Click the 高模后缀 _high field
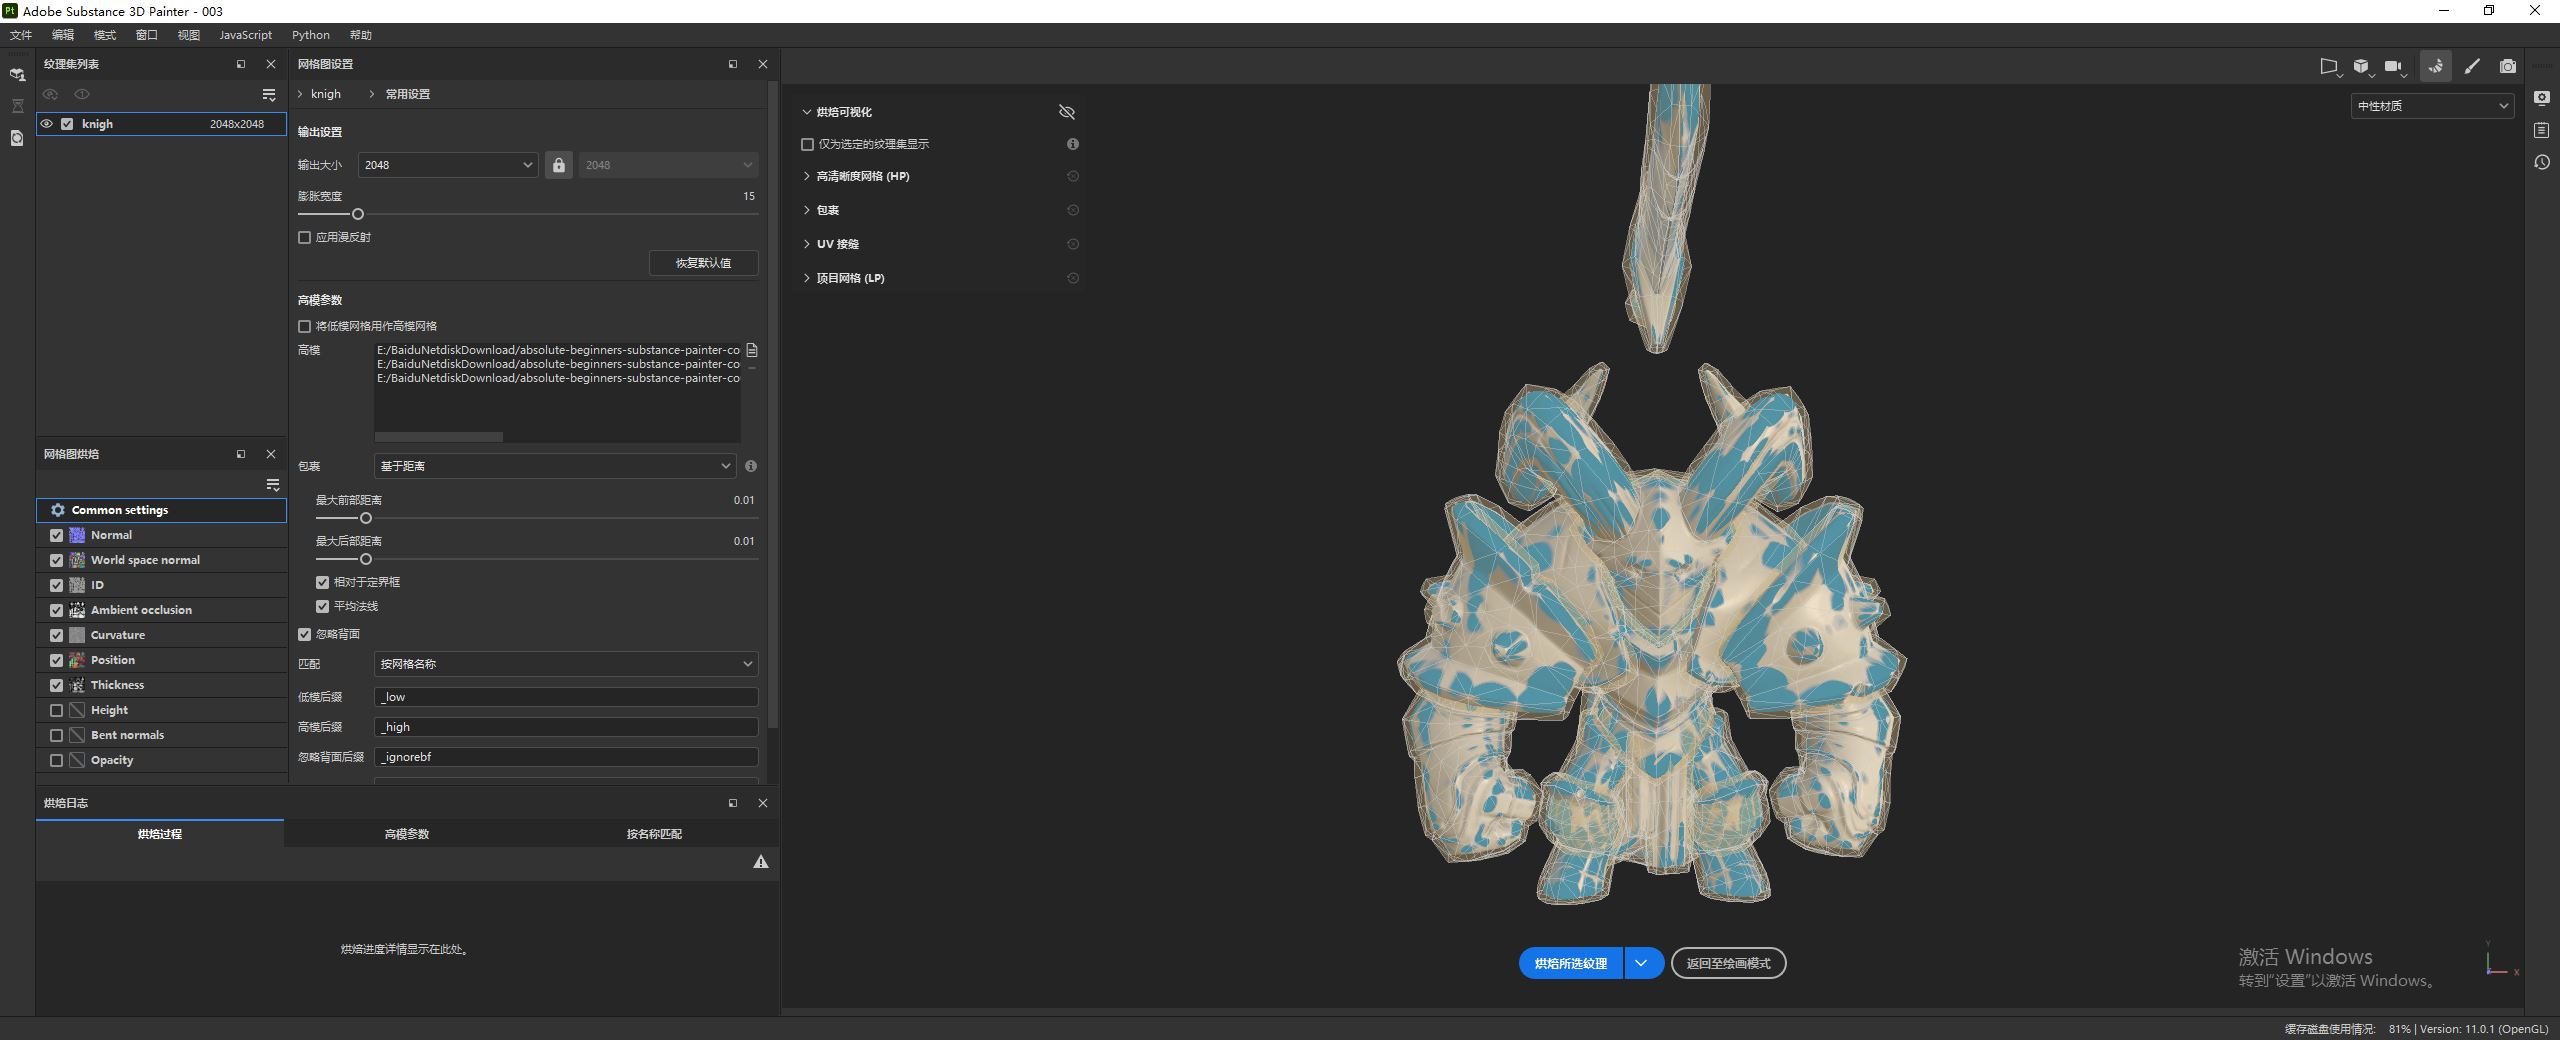The image size is (2560, 1040). [566, 727]
